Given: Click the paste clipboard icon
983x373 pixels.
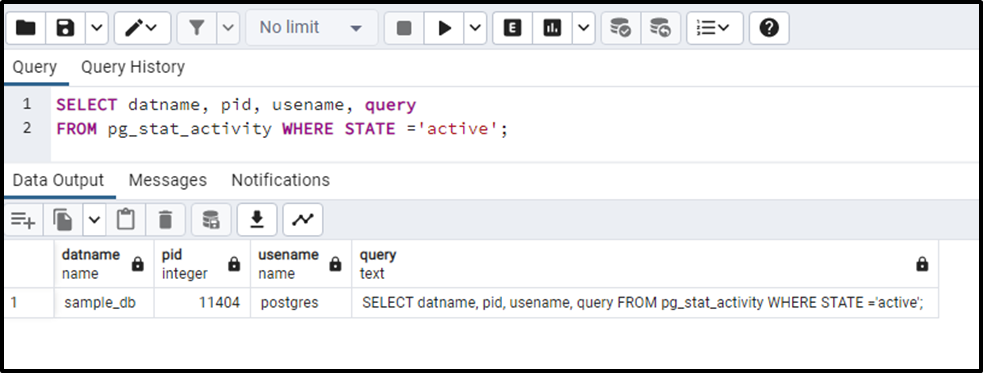Looking at the screenshot, I should click(x=125, y=220).
